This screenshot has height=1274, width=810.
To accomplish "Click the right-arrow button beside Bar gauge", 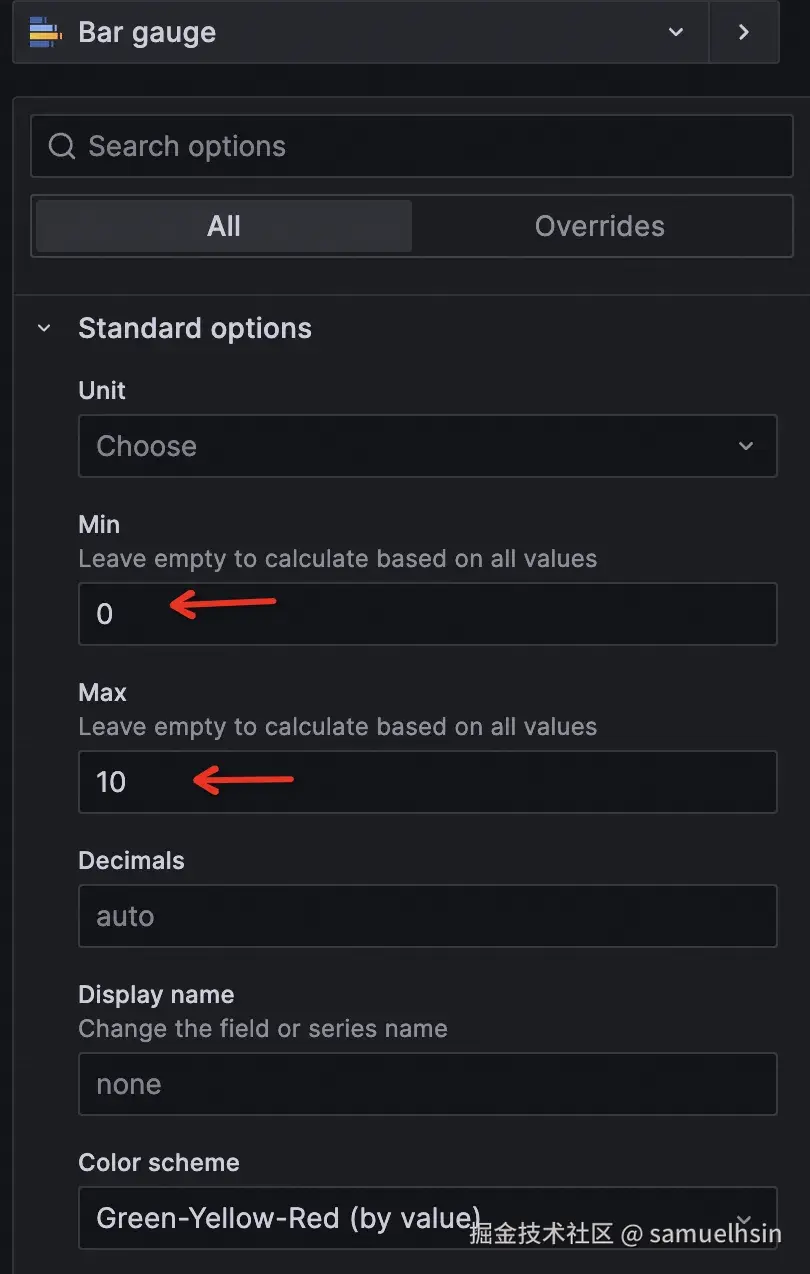I will click(x=743, y=32).
